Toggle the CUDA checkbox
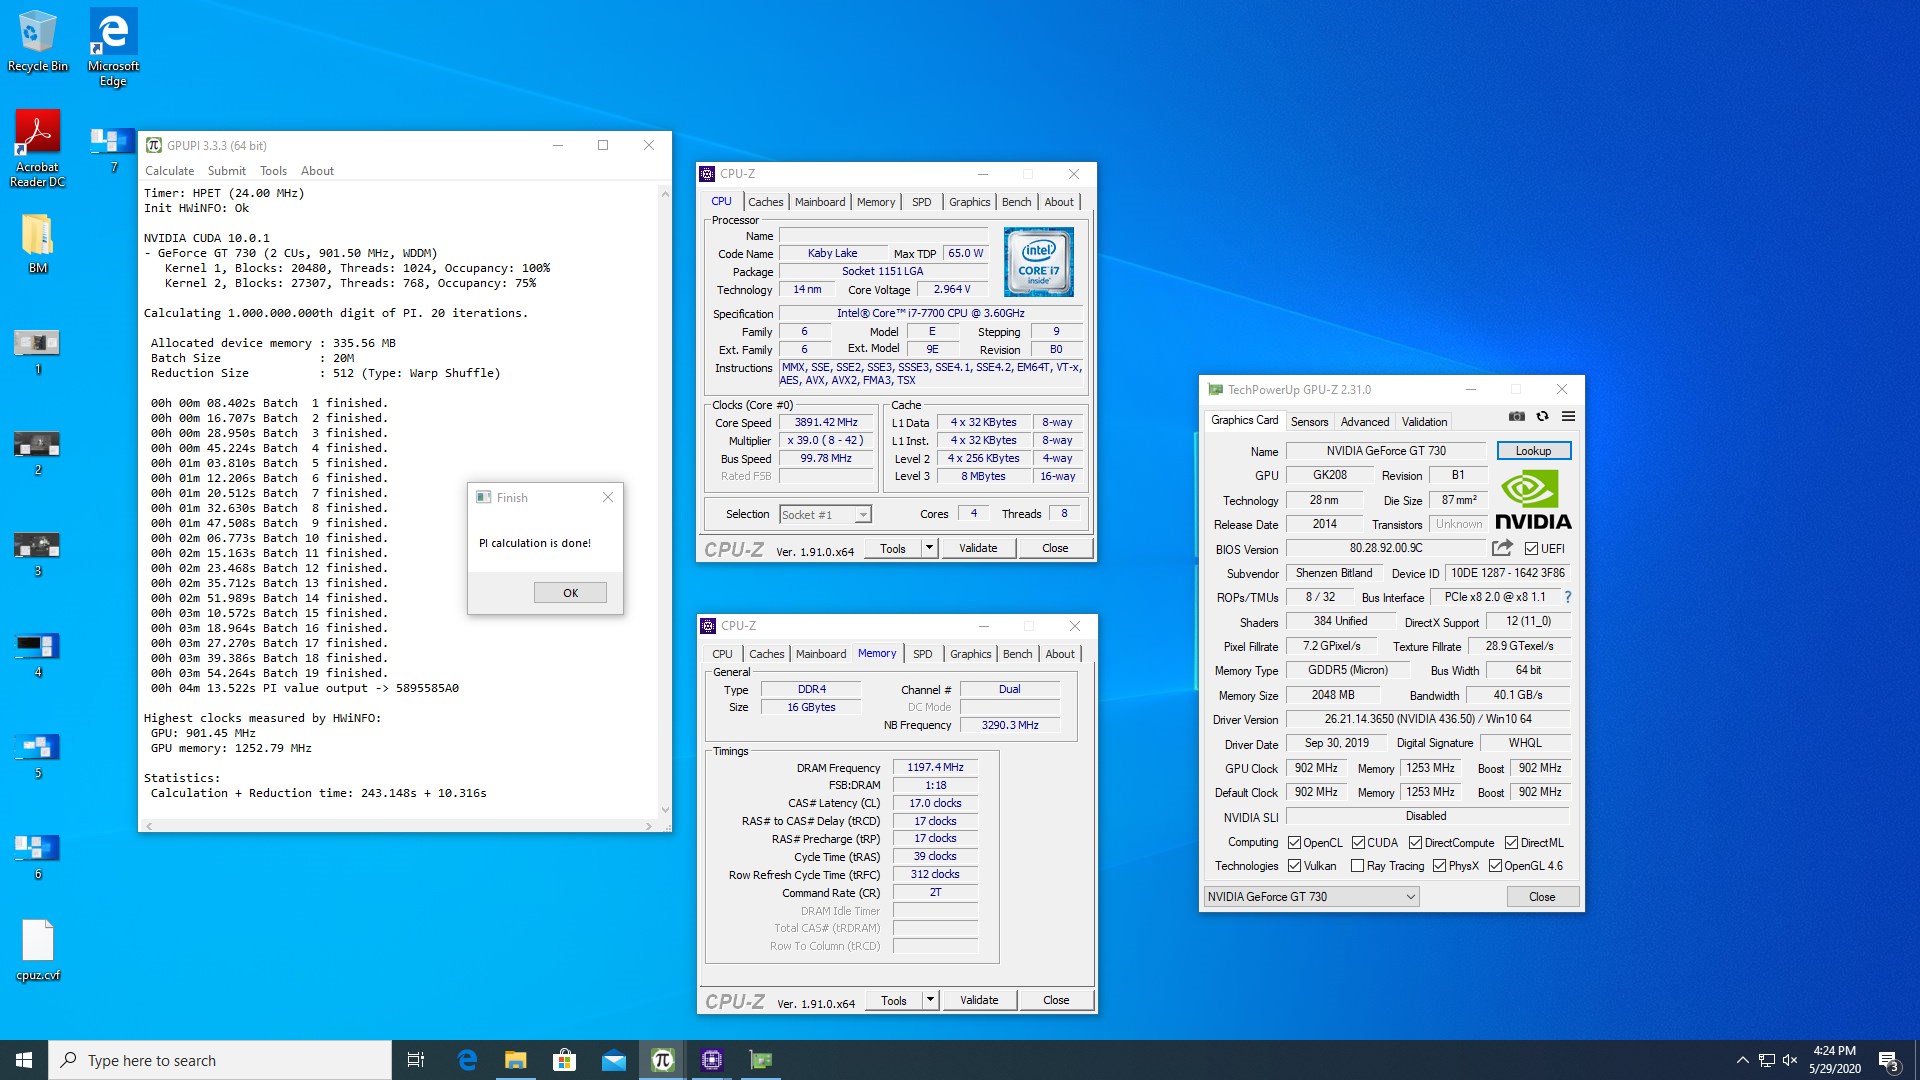 tap(1358, 843)
